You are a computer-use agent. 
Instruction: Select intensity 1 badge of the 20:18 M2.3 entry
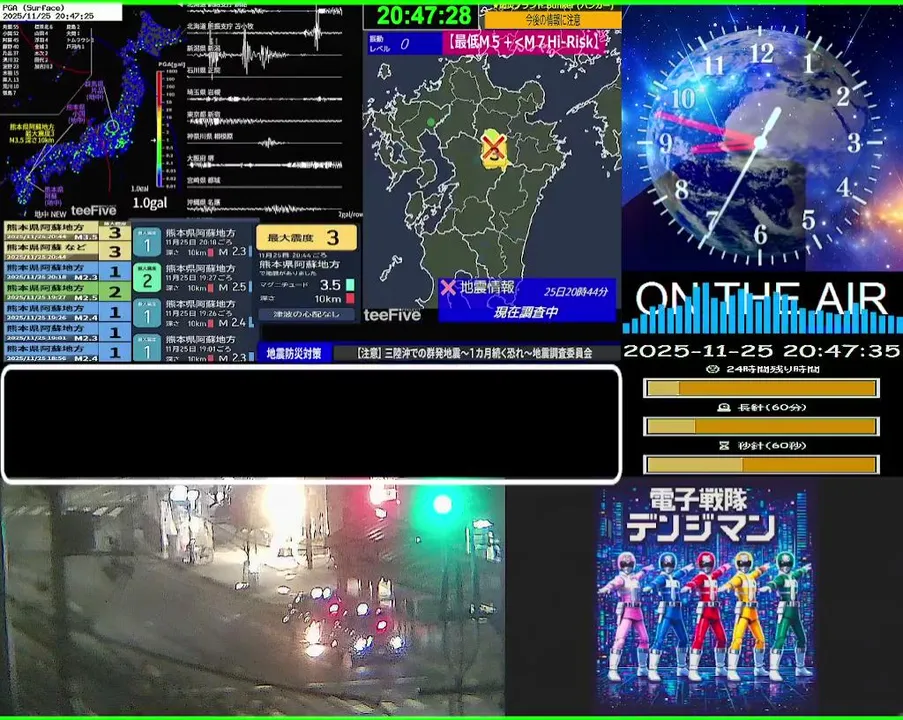click(147, 244)
